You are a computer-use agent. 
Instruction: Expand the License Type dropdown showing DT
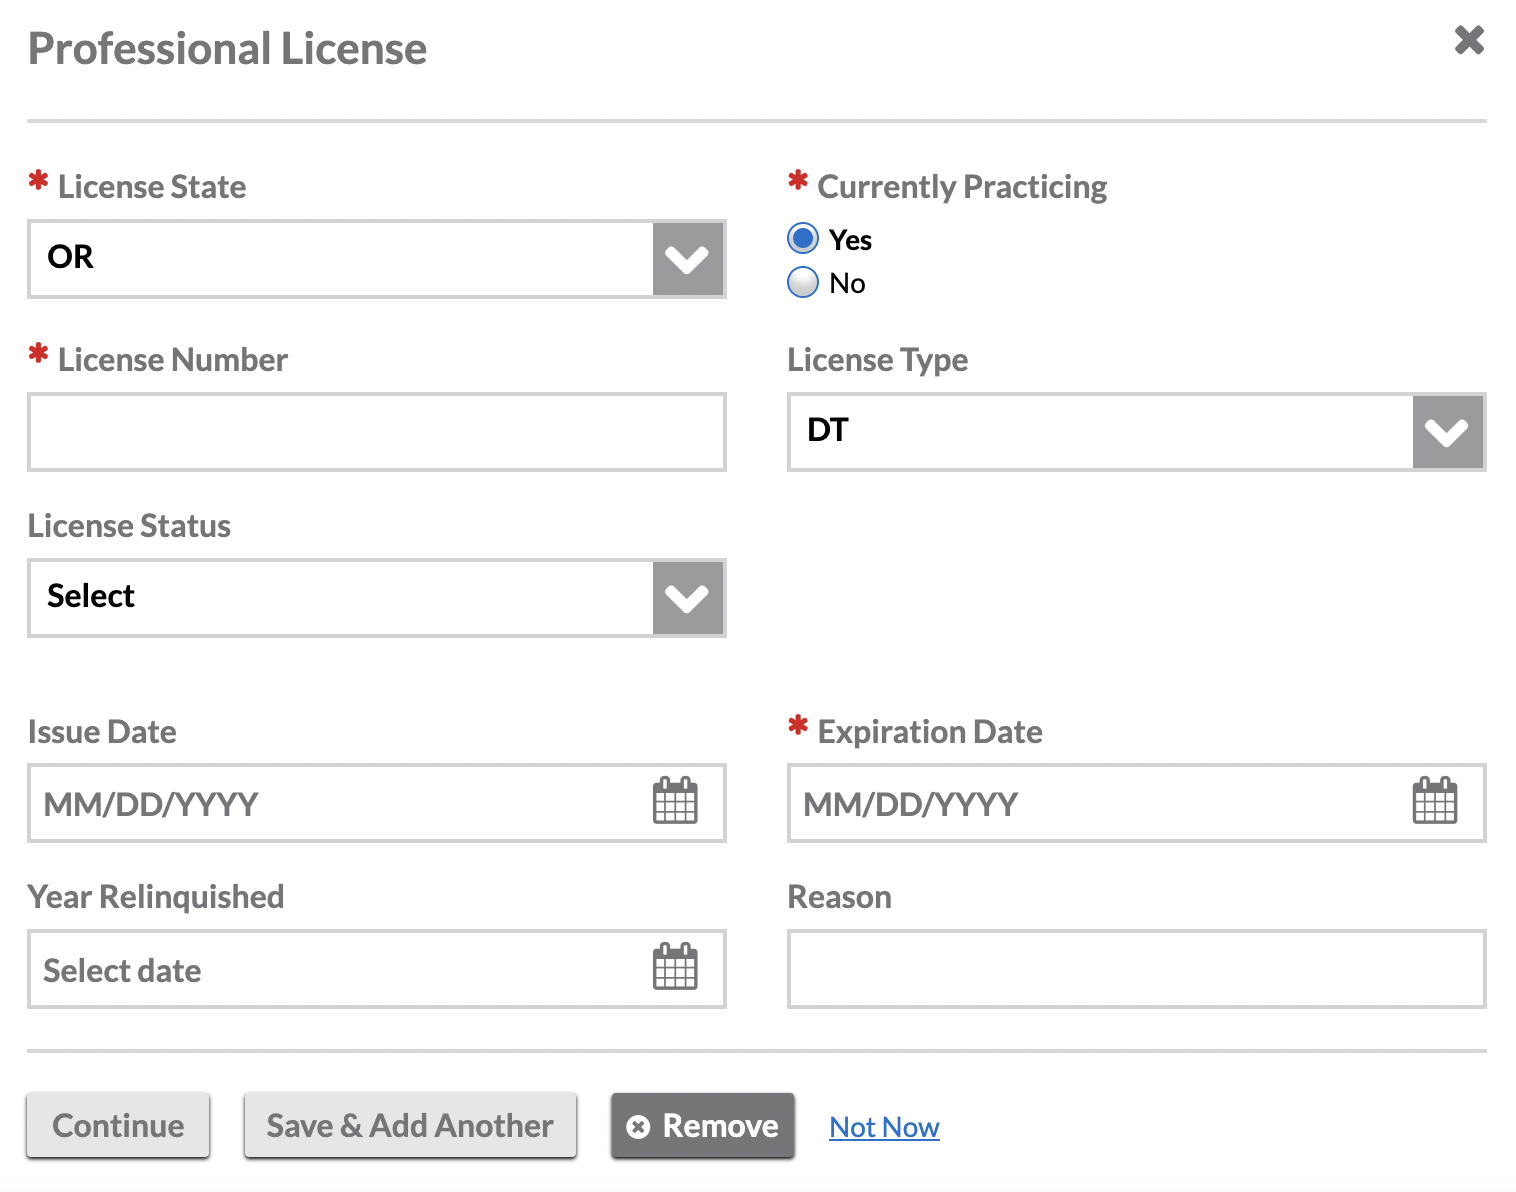click(x=1100, y=432)
